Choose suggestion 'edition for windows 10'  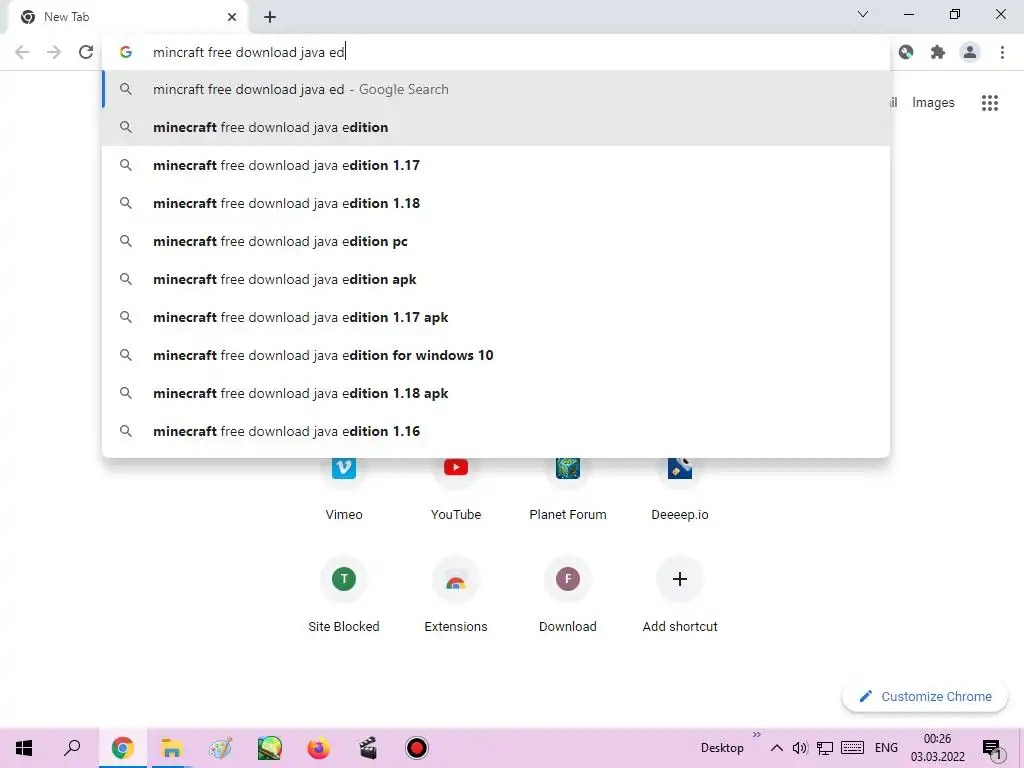496,355
